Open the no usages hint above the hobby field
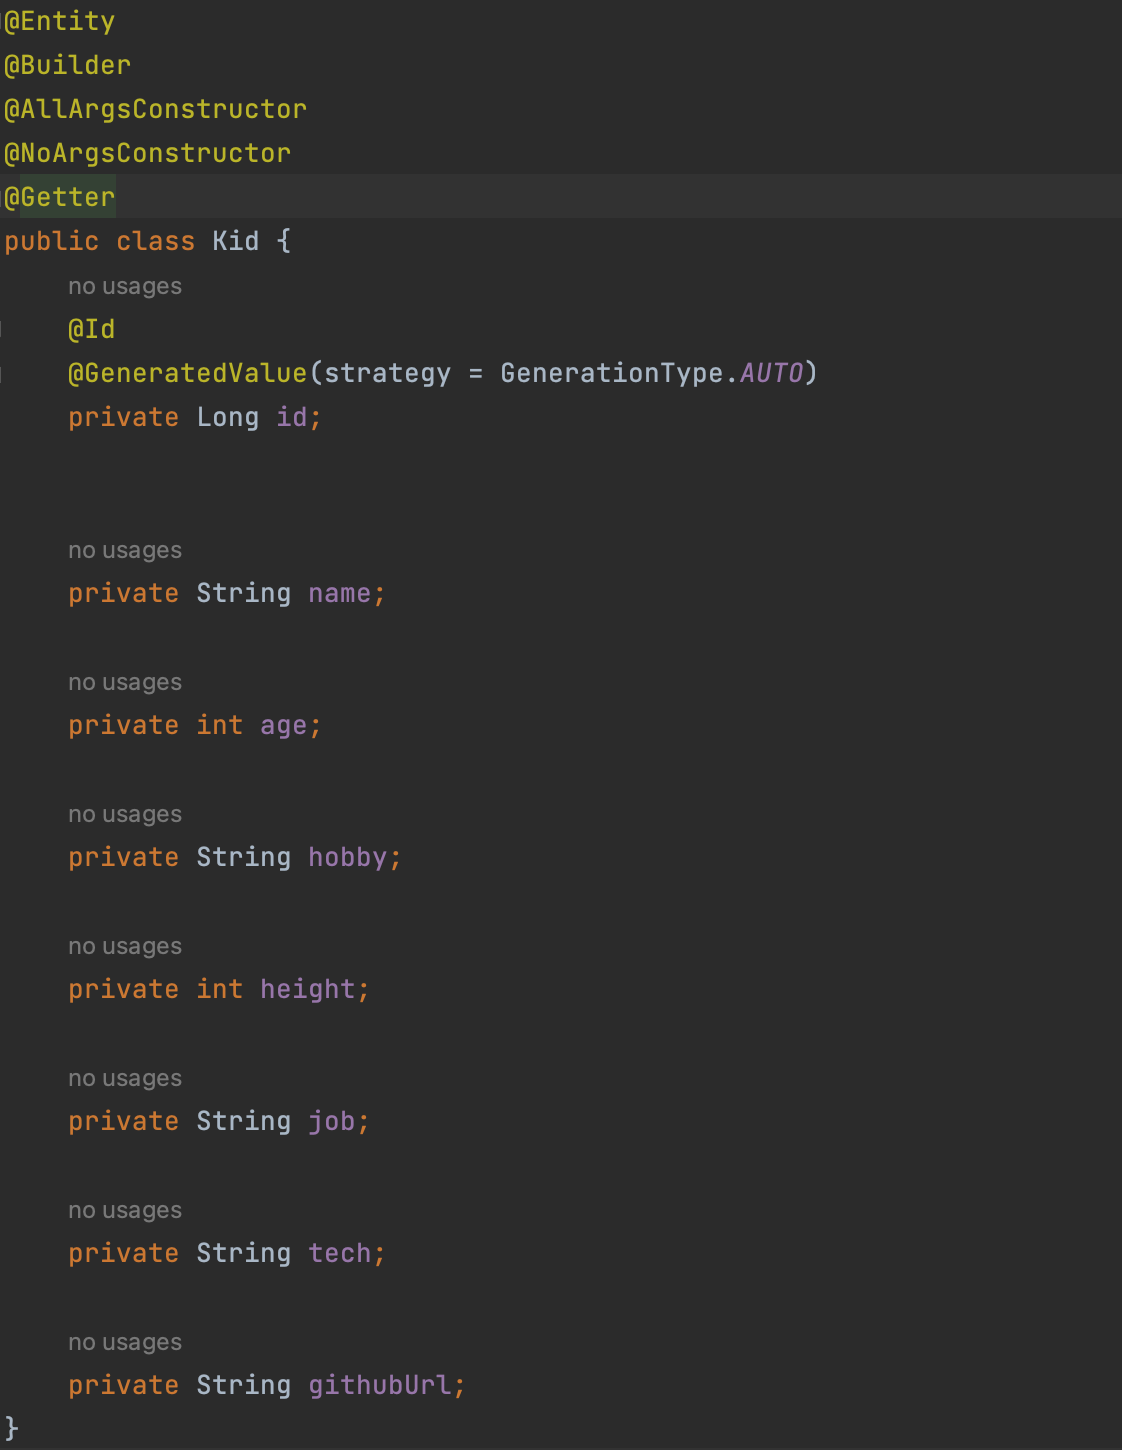This screenshot has width=1122, height=1450. point(125,814)
